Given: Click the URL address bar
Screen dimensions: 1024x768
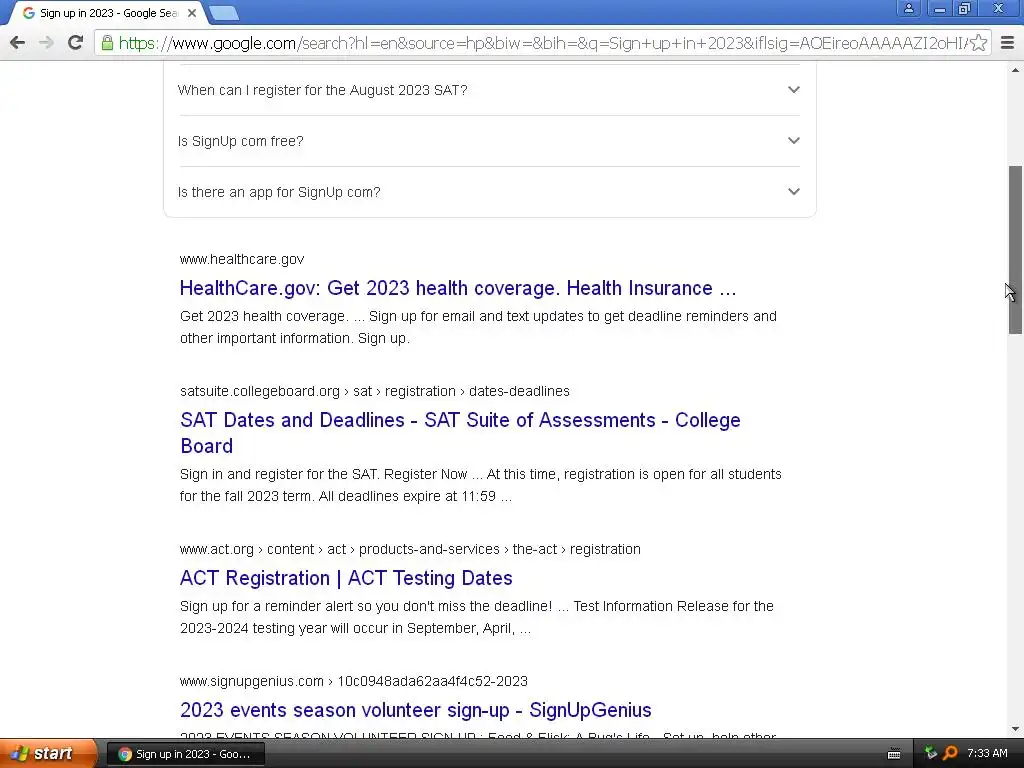Looking at the screenshot, I should pyautogui.click(x=542, y=43).
